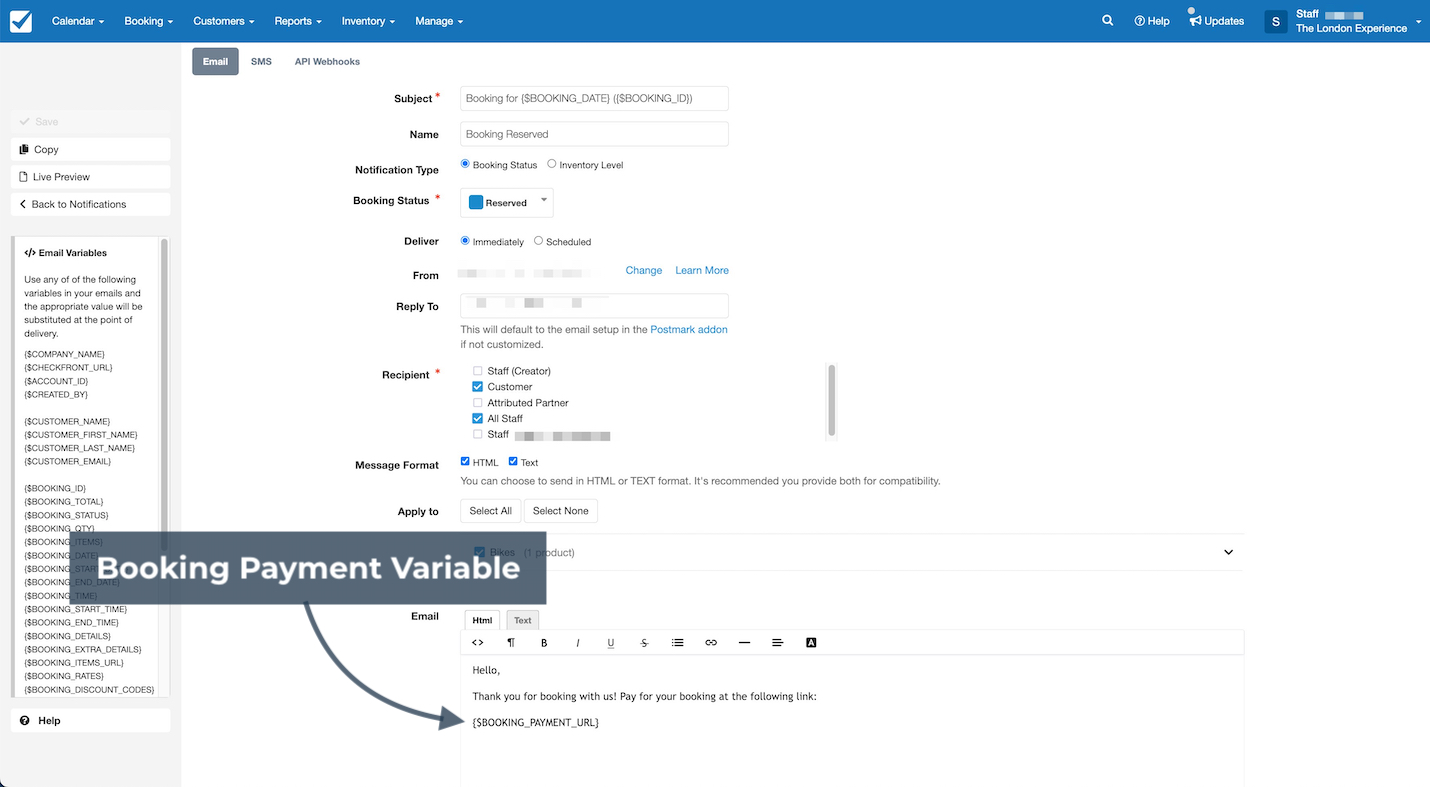Click into the Subject input field
The height and width of the screenshot is (787, 1430).
tap(594, 98)
